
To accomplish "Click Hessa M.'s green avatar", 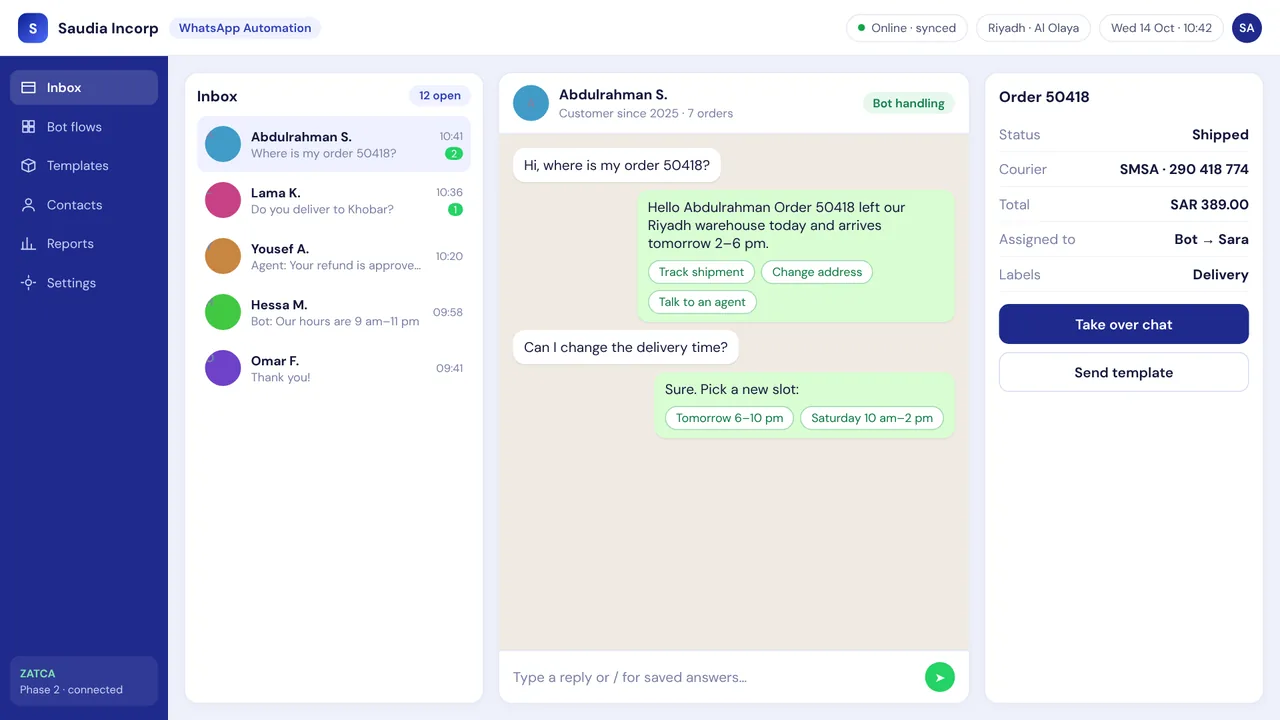I will tap(223, 312).
